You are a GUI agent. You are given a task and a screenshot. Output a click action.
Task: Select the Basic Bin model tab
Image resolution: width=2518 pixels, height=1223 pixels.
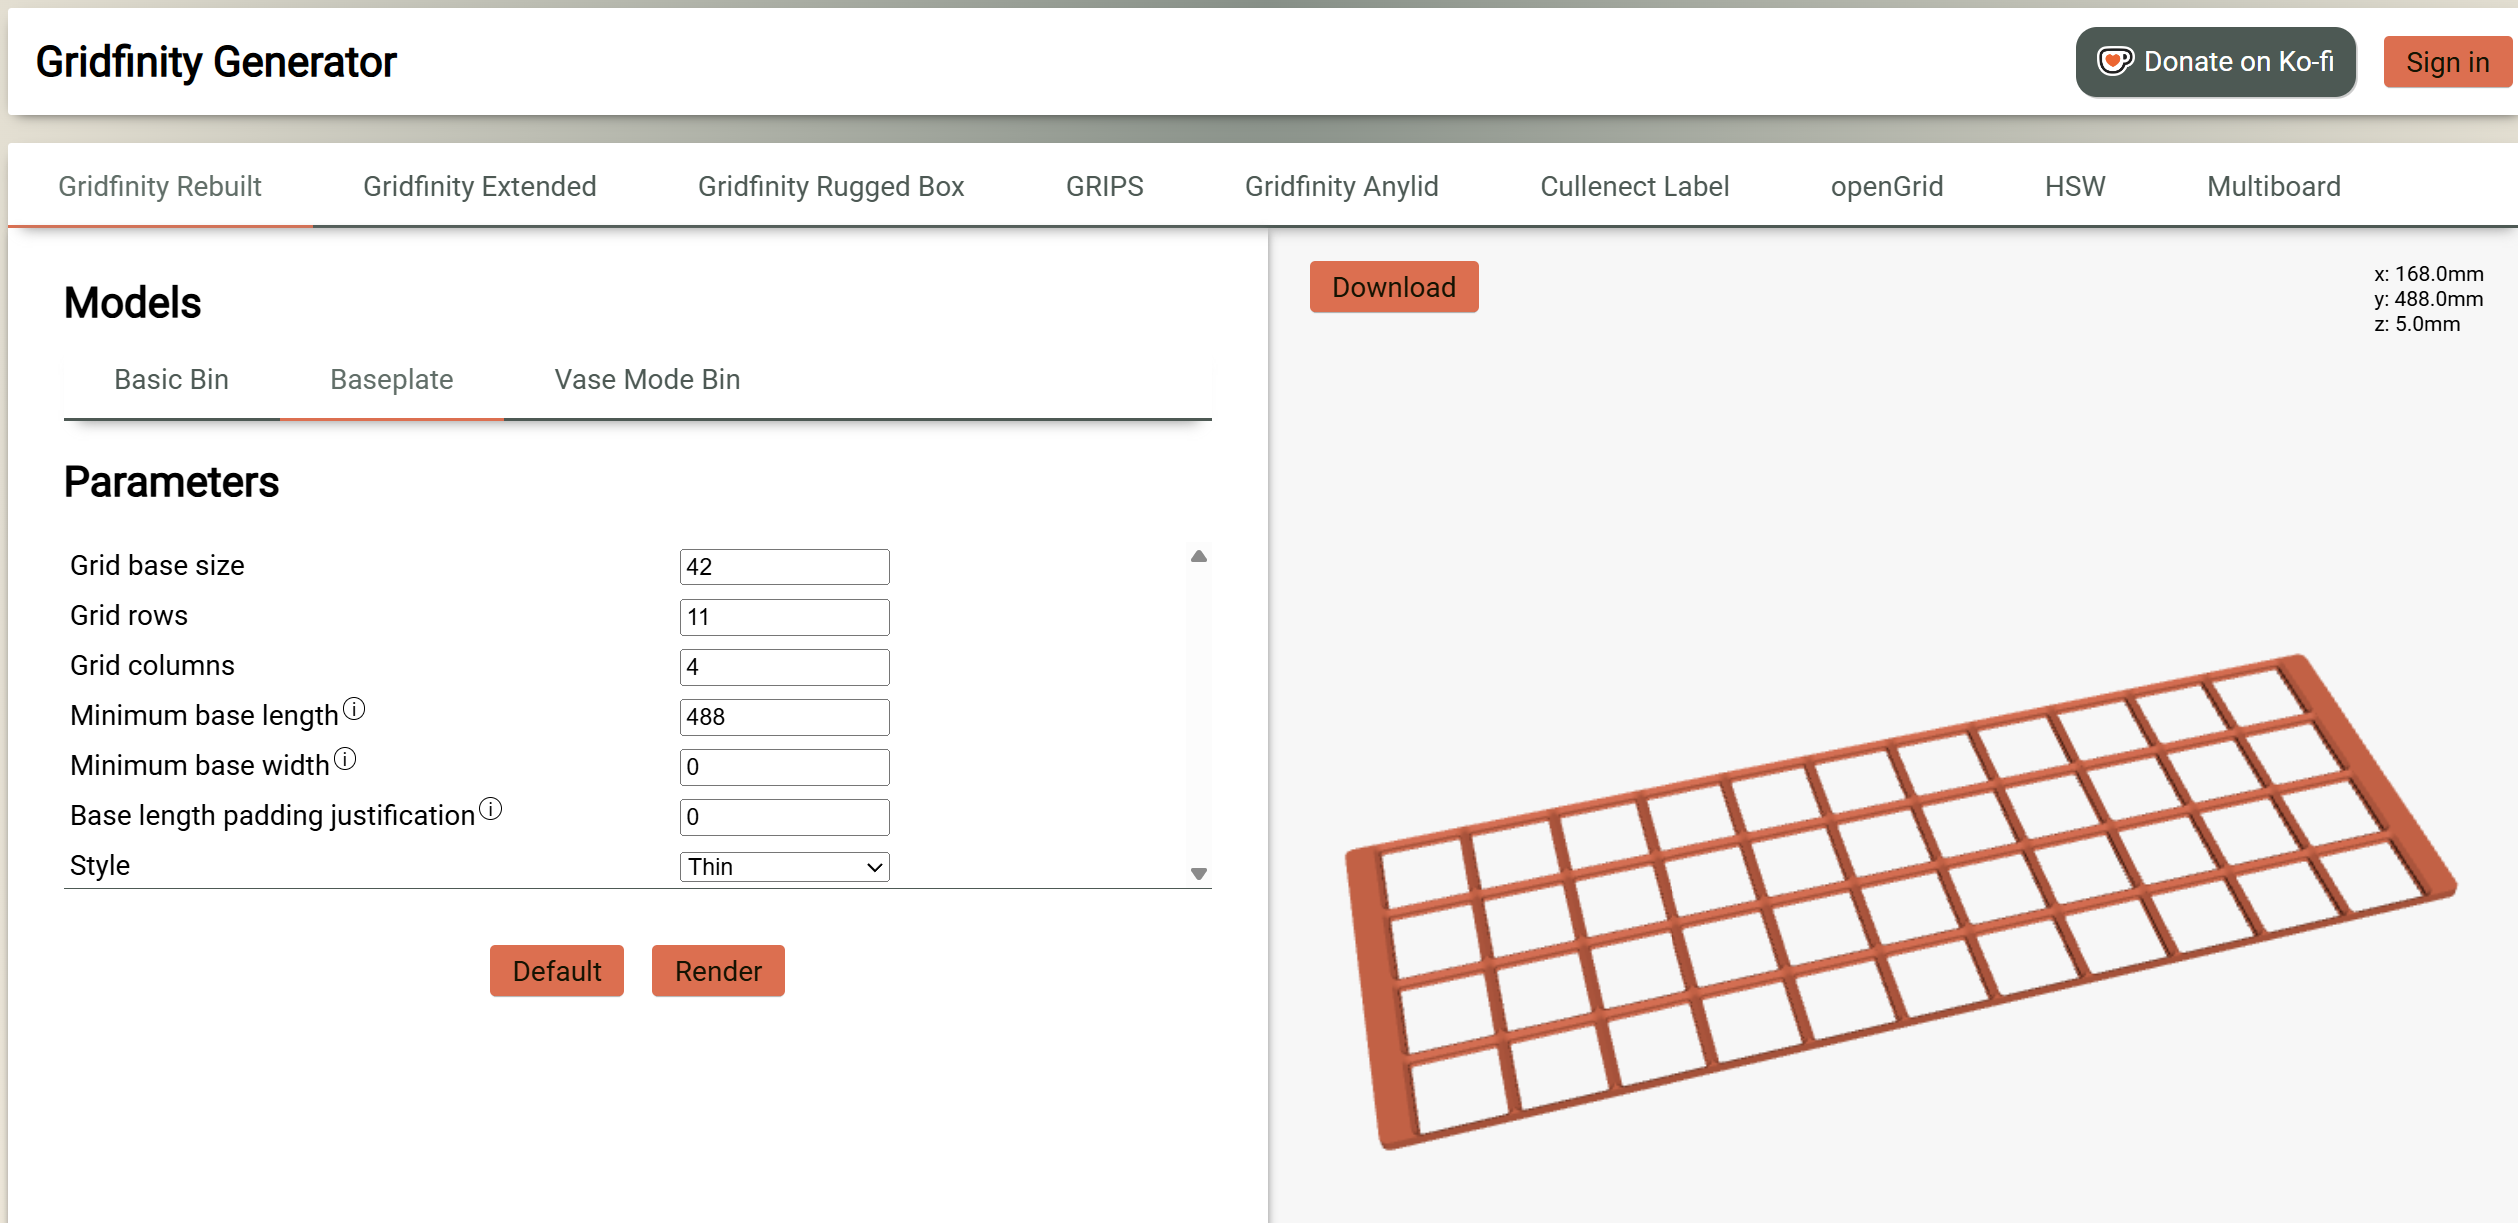click(x=172, y=380)
